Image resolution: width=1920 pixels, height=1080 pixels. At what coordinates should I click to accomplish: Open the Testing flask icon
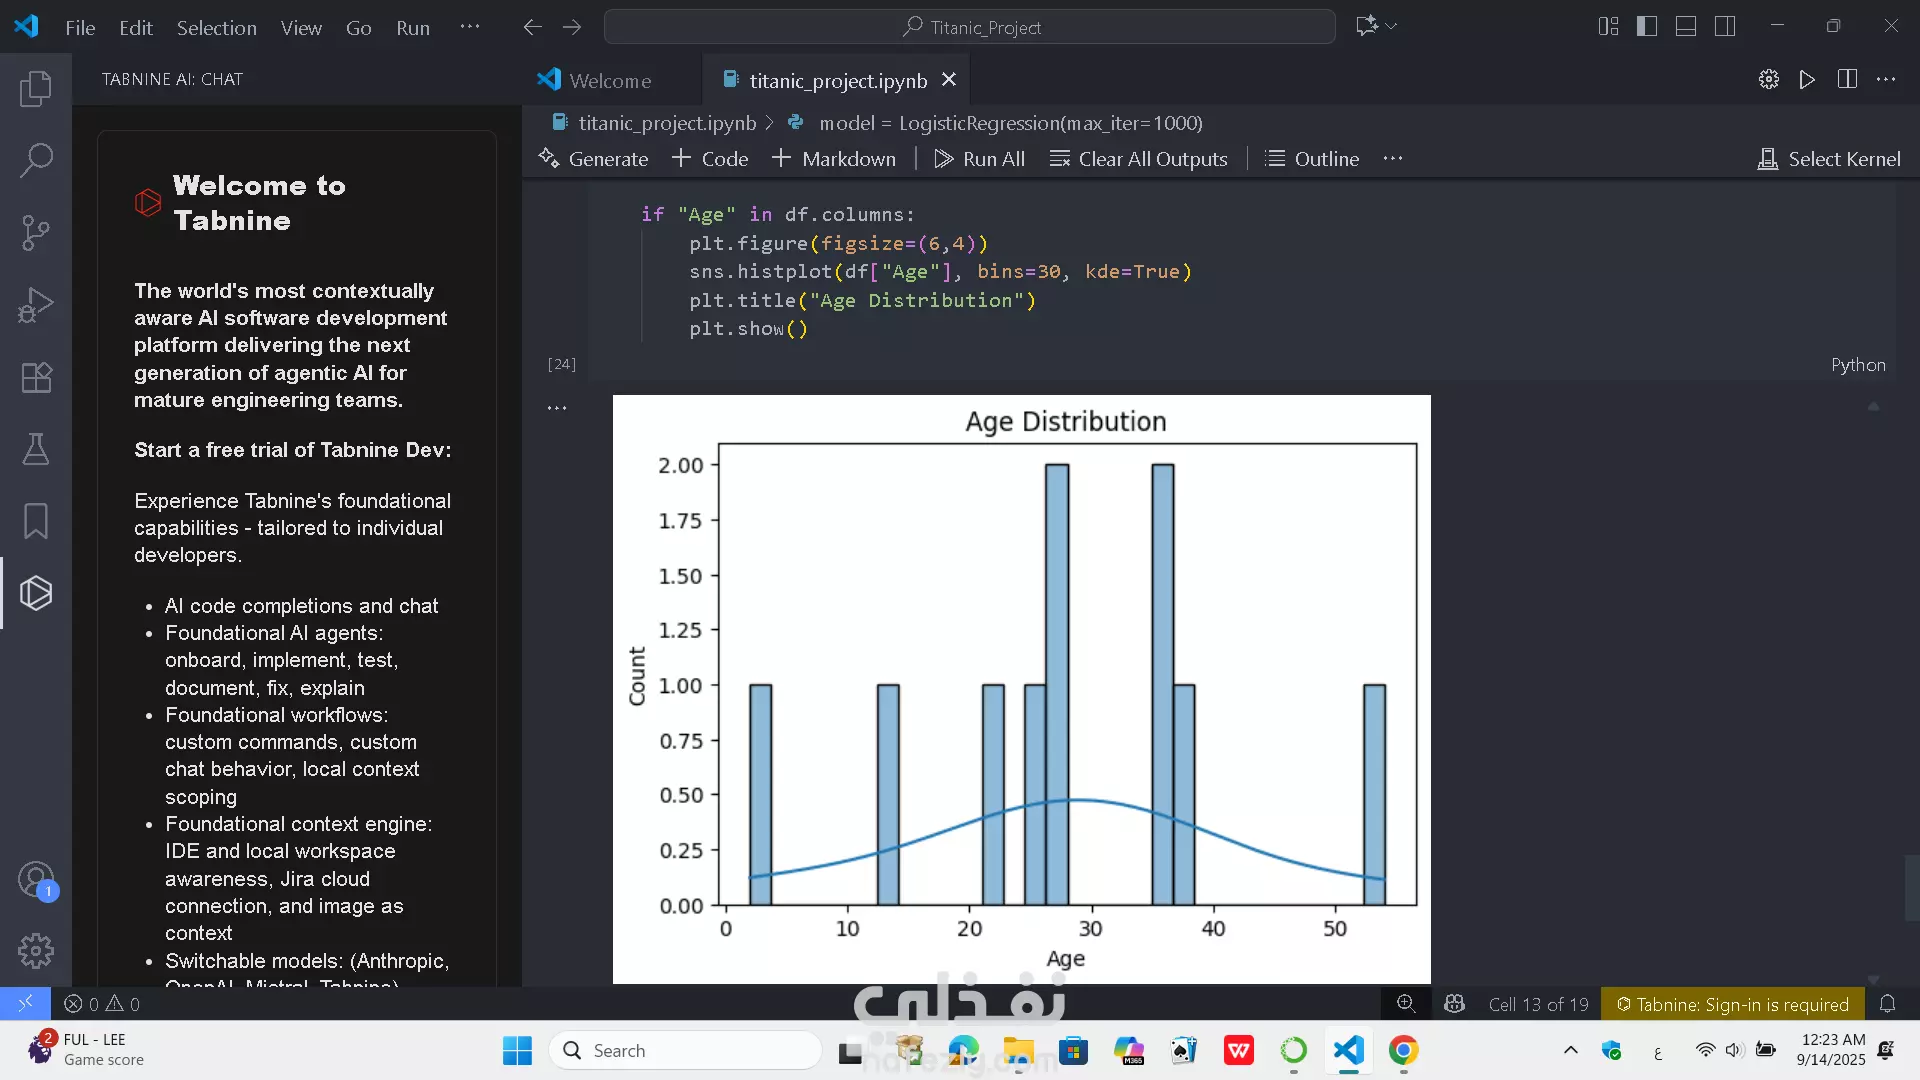36,449
